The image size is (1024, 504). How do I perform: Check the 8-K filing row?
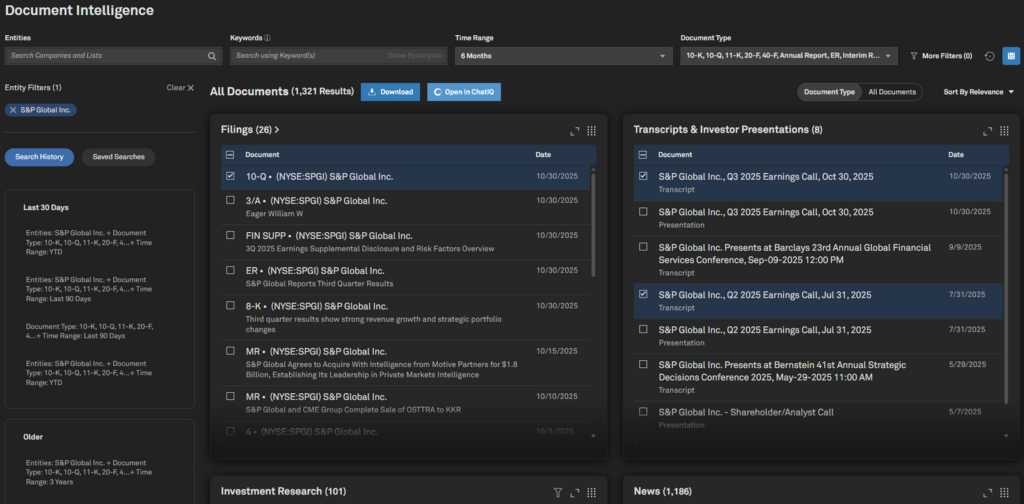230,305
